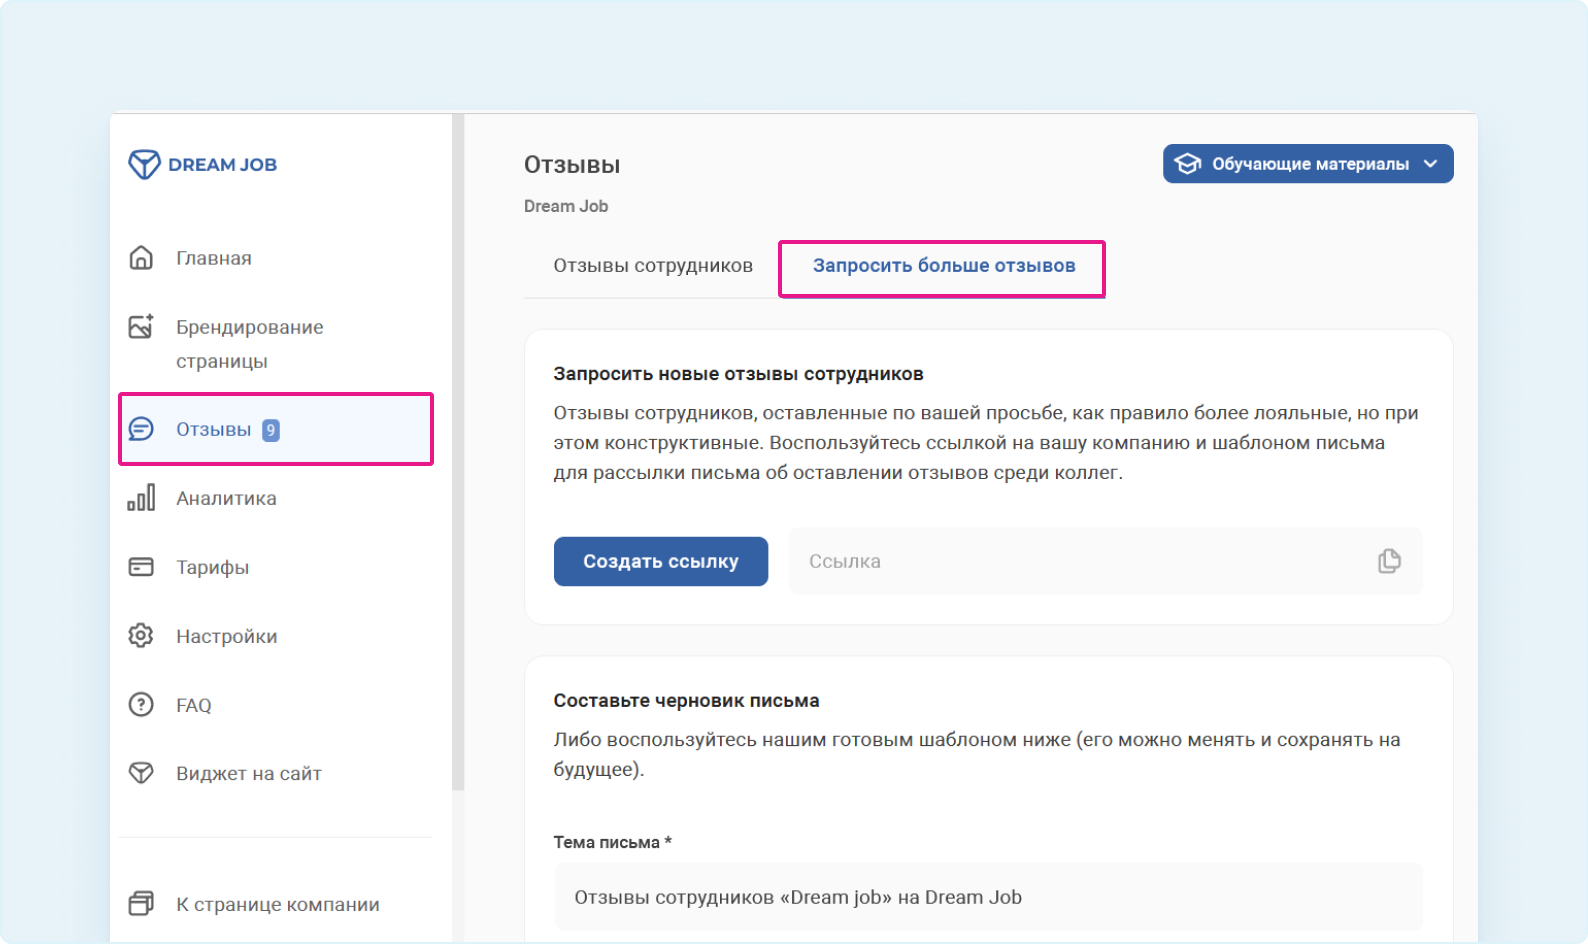The height and width of the screenshot is (944, 1588).
Task: Click the home icon beside Главная
Action: click(x=141, y=258)
